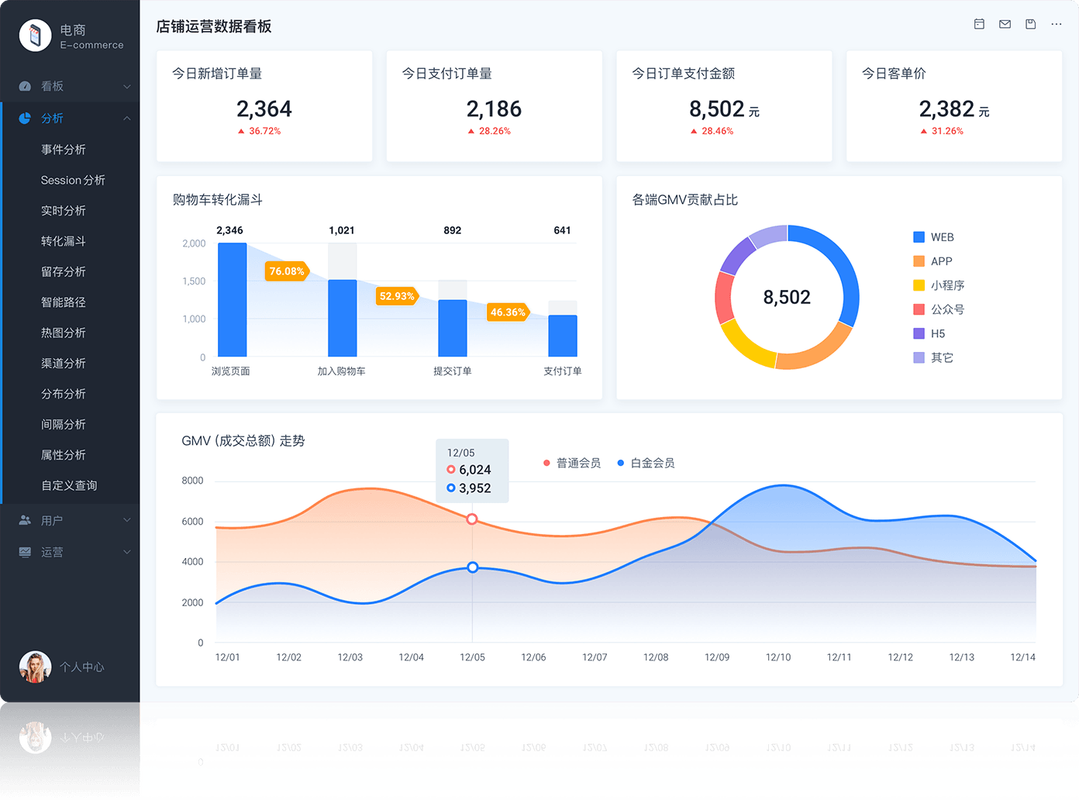
Task: Toggle the 普通会员 series in GMV chart legend
Action: (x=568, y=463)
